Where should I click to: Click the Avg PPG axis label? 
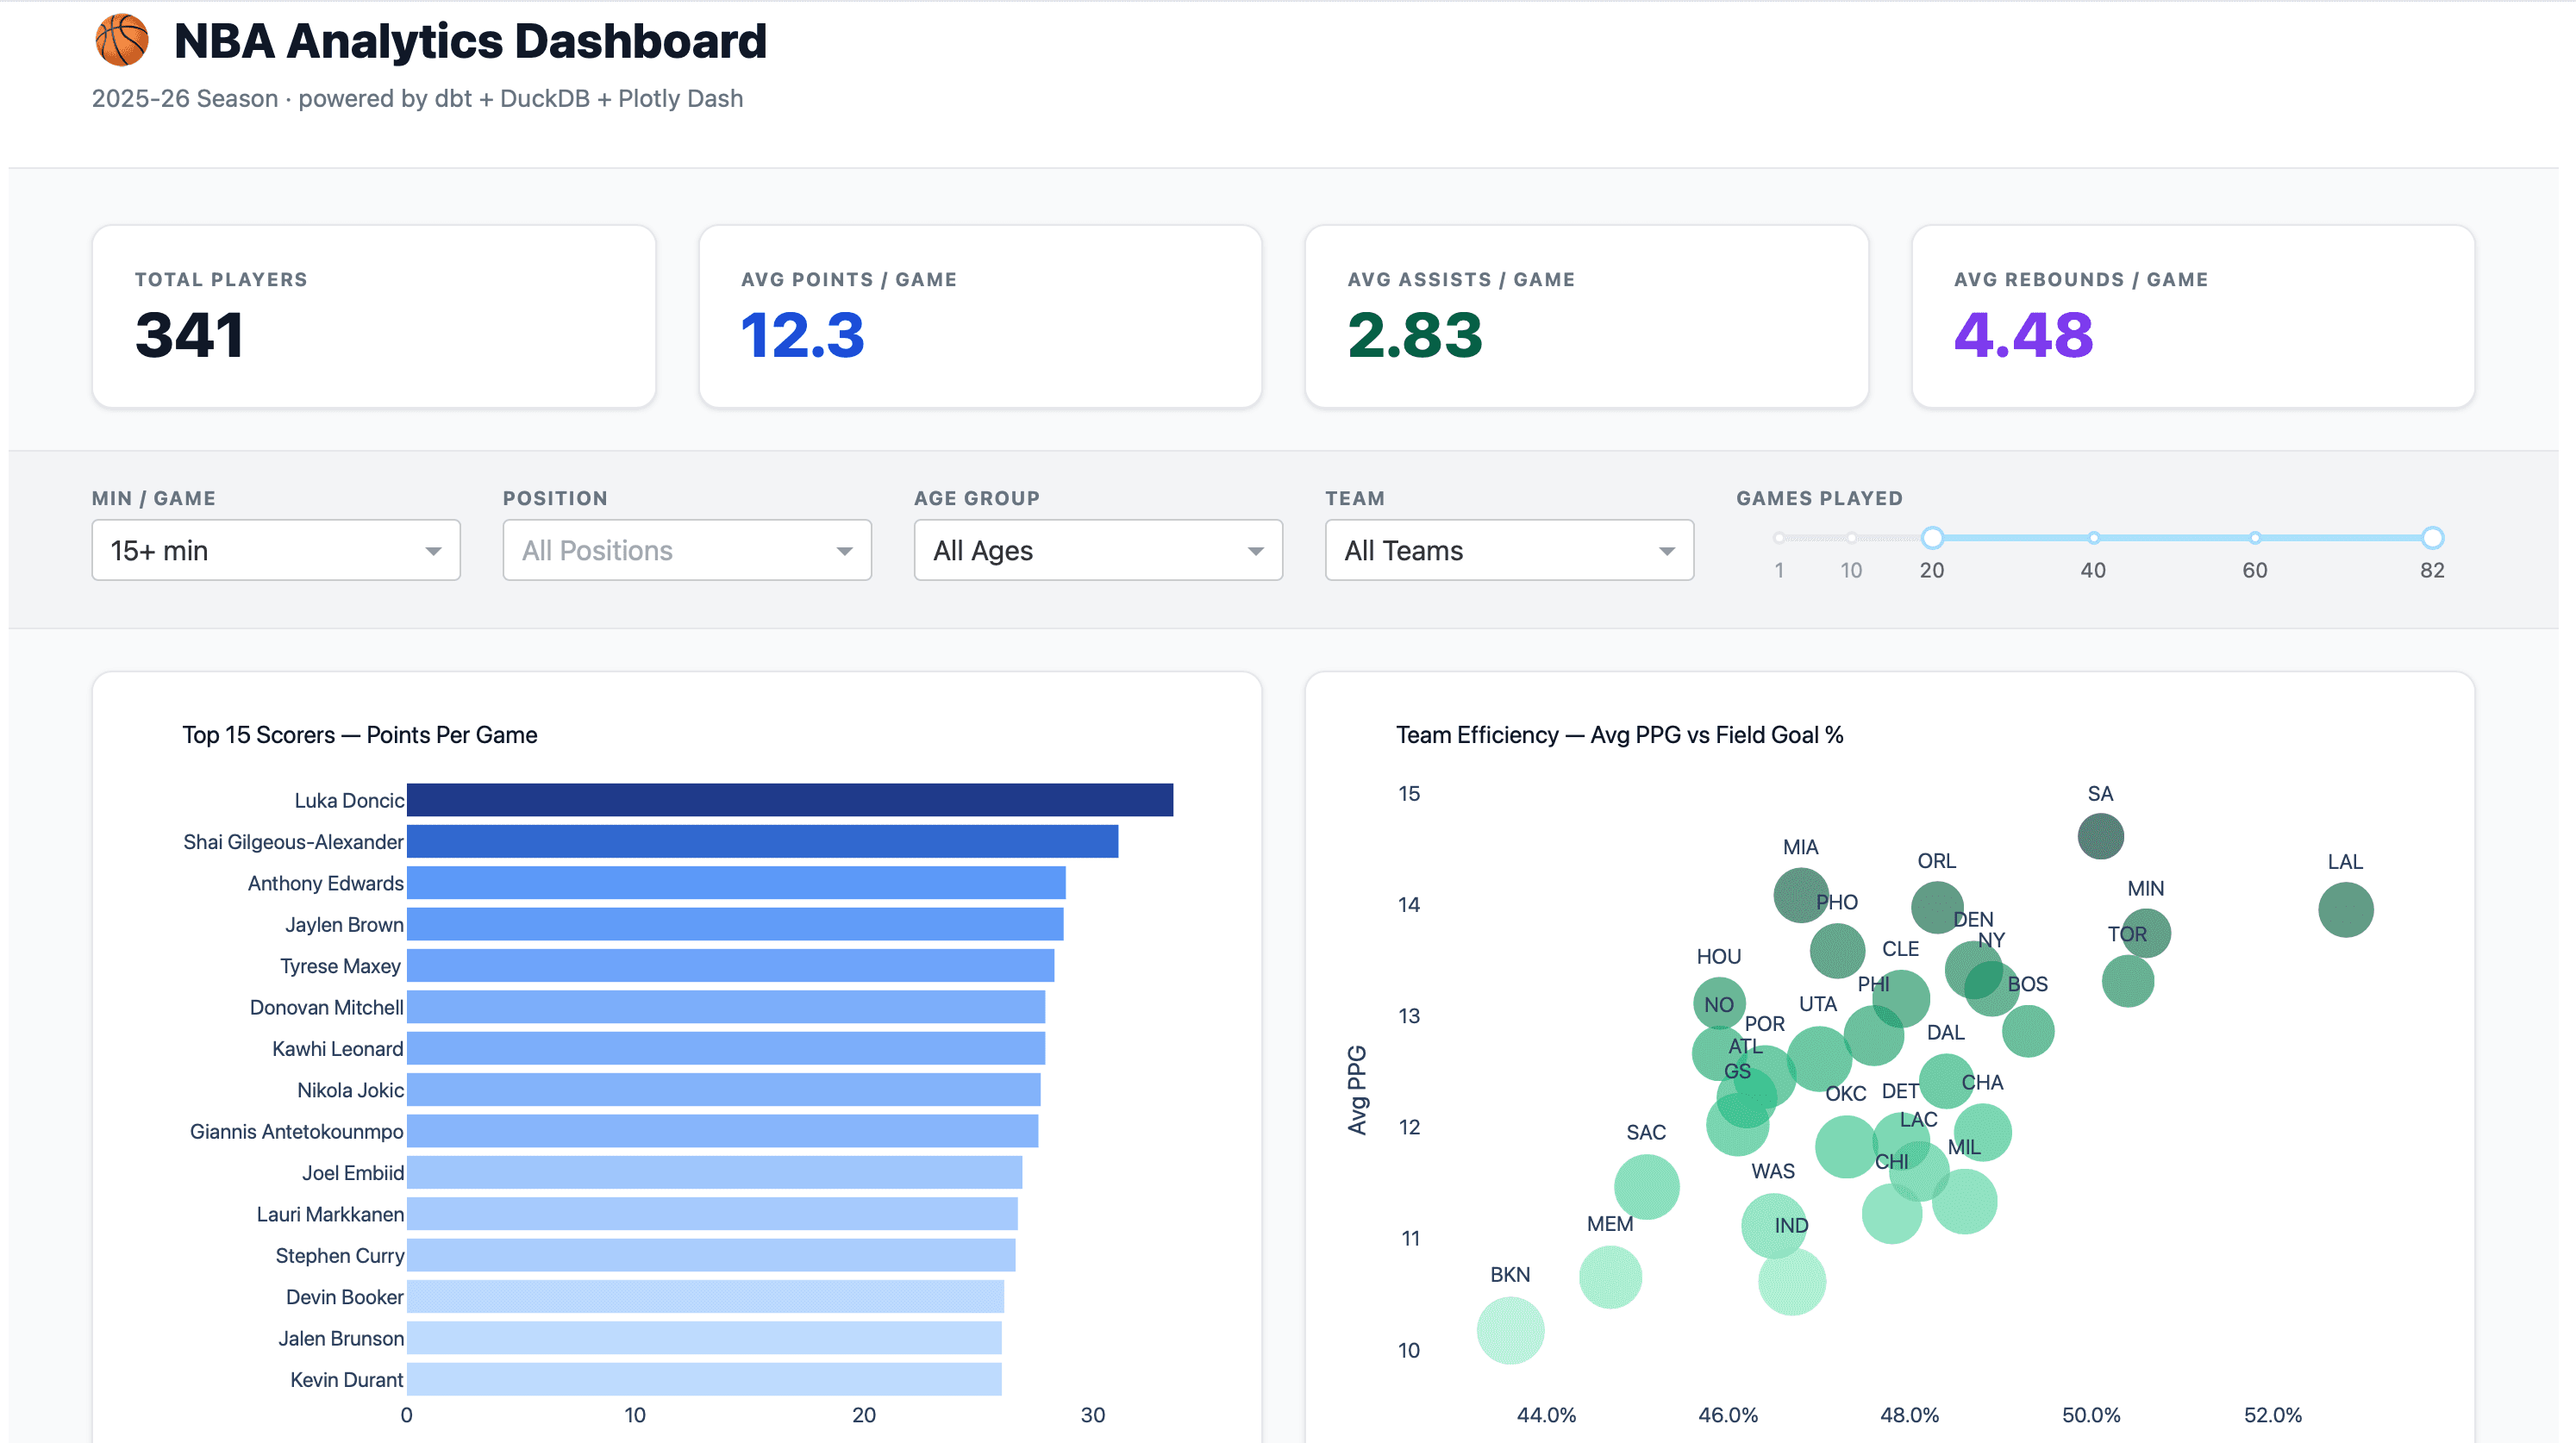[x=1357, y=1090]
